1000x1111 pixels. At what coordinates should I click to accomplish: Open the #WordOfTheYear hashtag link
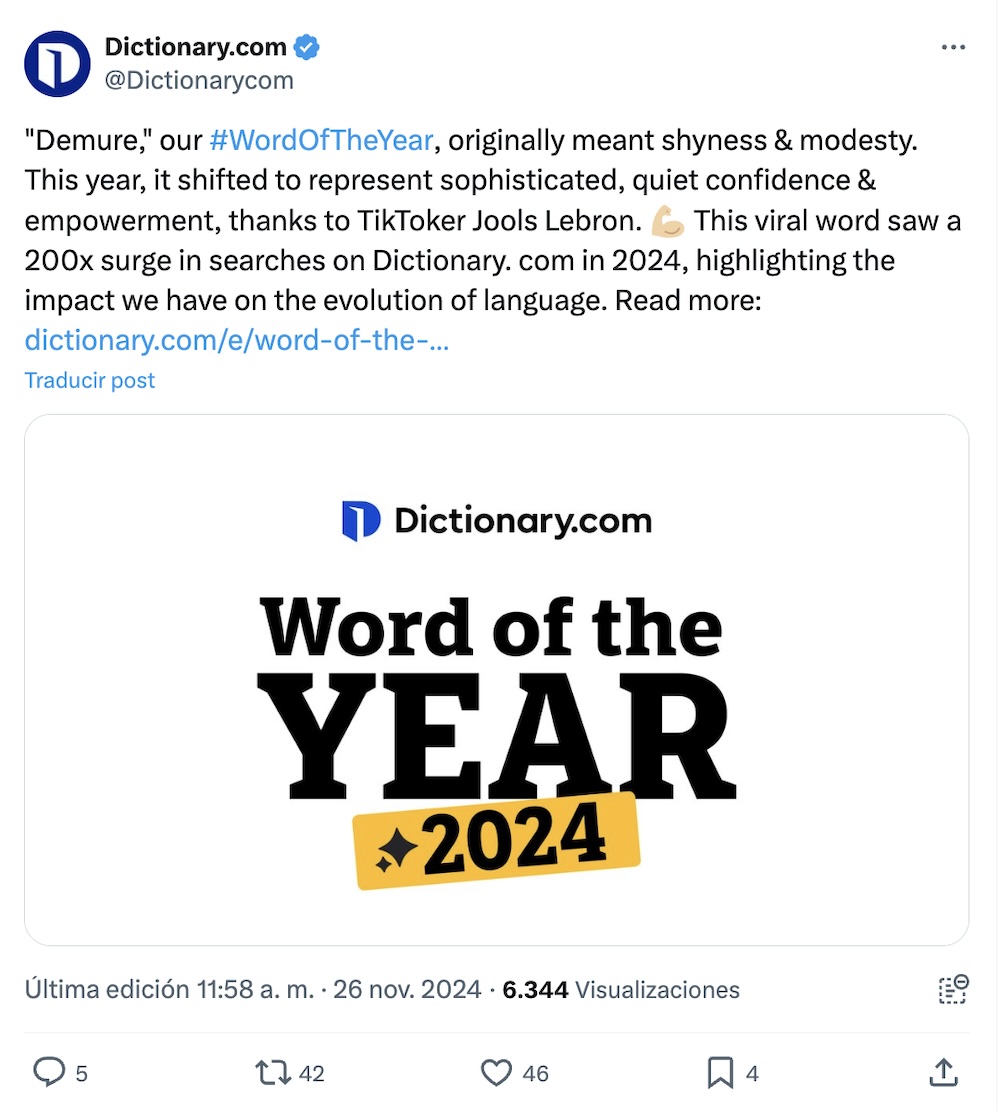[x=321, y=140]
